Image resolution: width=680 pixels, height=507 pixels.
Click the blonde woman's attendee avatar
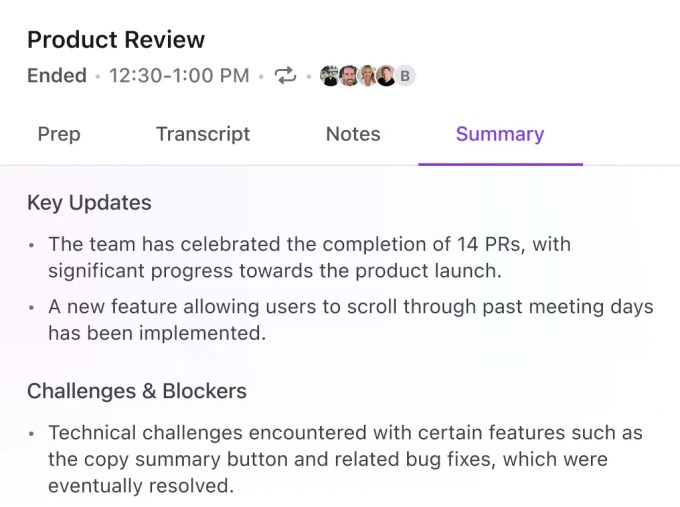point(368,76)
